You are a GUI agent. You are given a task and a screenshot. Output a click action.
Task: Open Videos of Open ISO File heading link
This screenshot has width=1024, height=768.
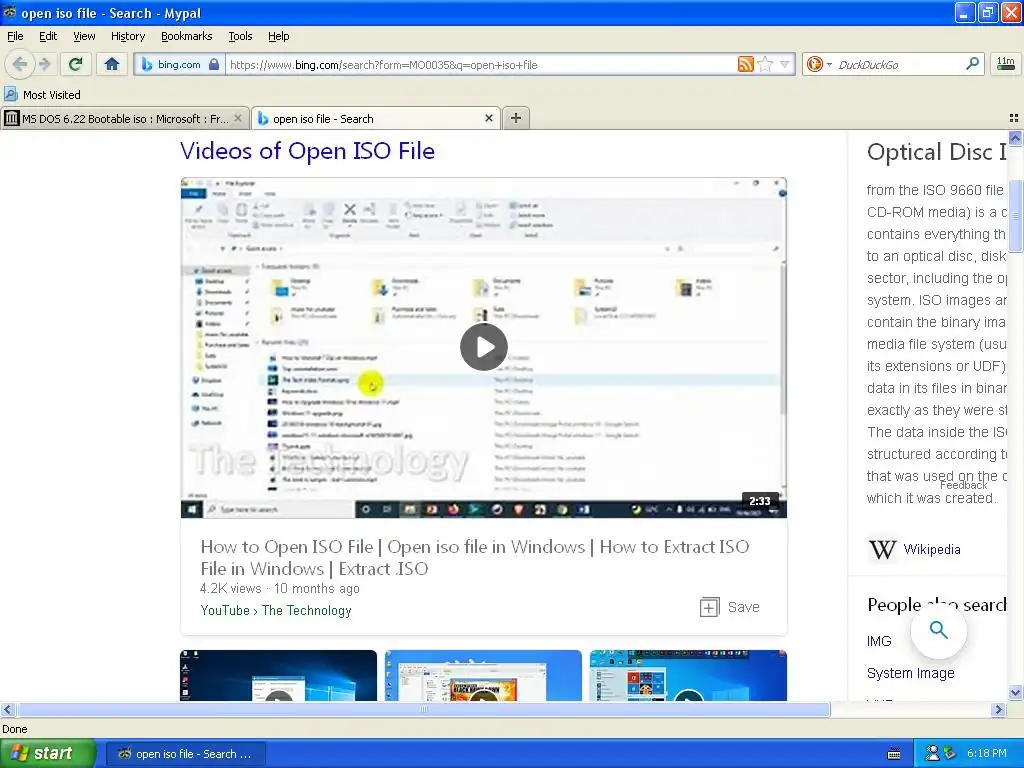coord(308,151)
